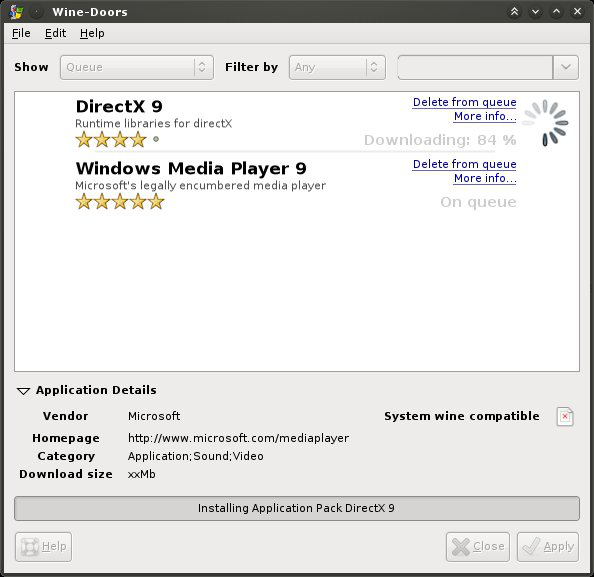Viewport: 594px width, 577px height.
Task: Select the Windows Media Player 9 title
Action: (191, 169)
